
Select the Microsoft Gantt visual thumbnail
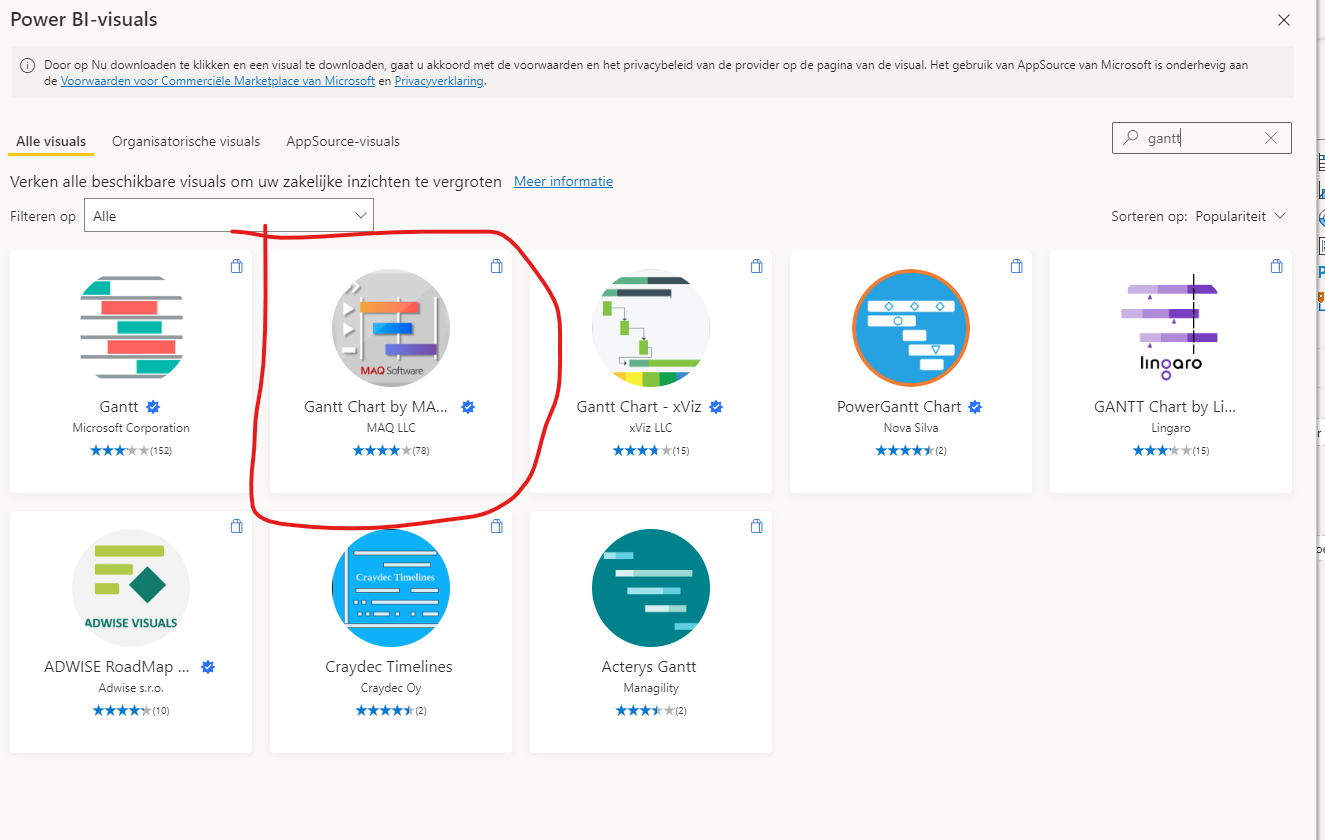point(131,328)
